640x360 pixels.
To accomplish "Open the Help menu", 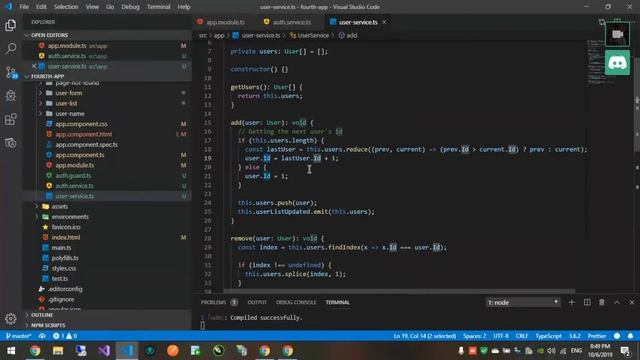I will click(184, 7).
